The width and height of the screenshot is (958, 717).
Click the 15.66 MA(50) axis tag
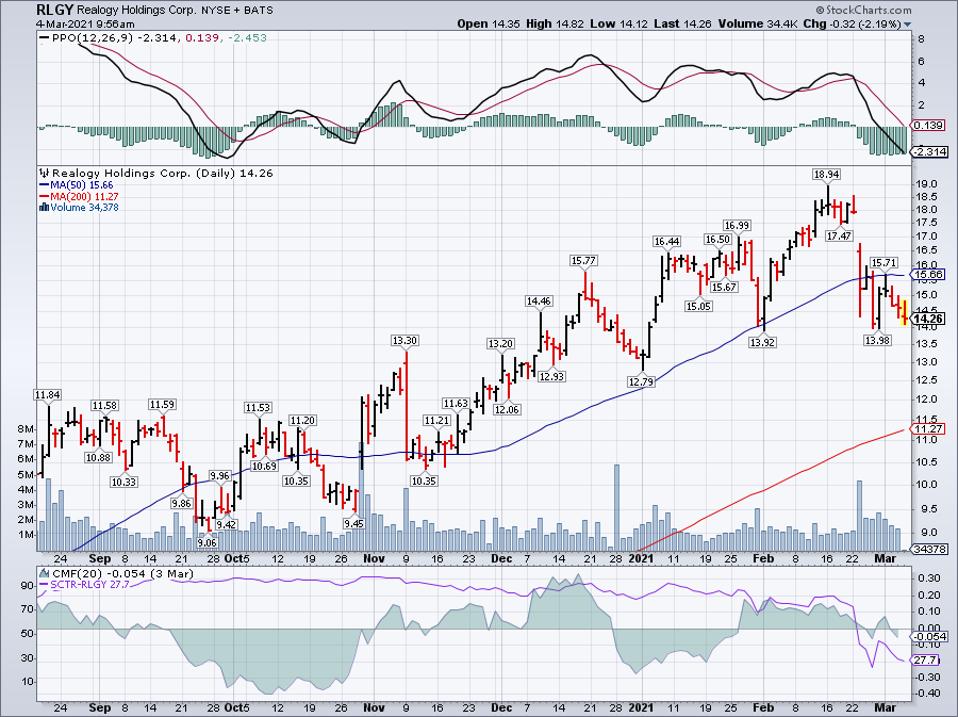point(929,275)
